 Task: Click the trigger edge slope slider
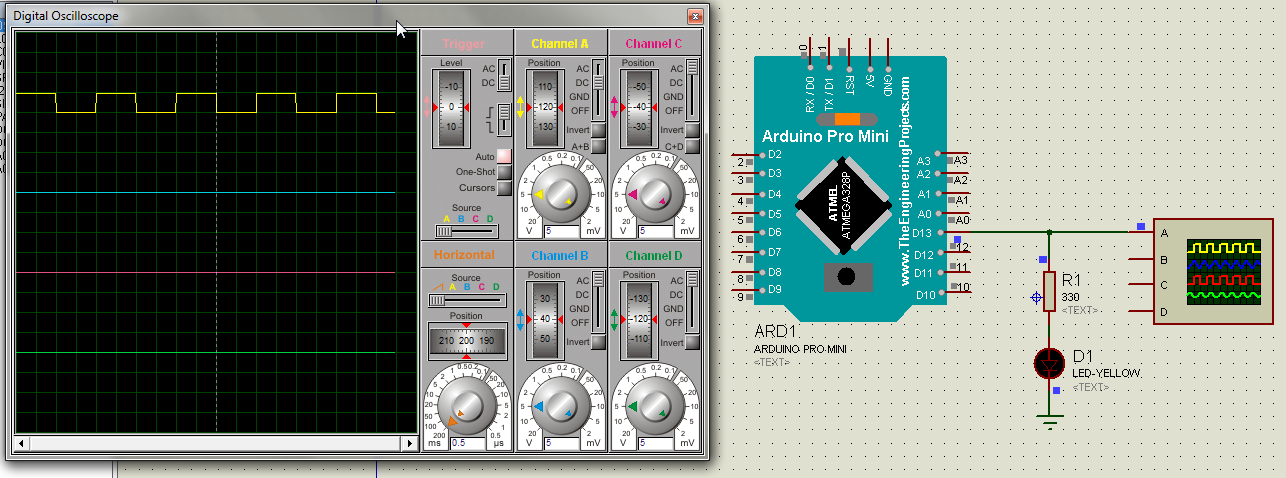pos(504,120)
